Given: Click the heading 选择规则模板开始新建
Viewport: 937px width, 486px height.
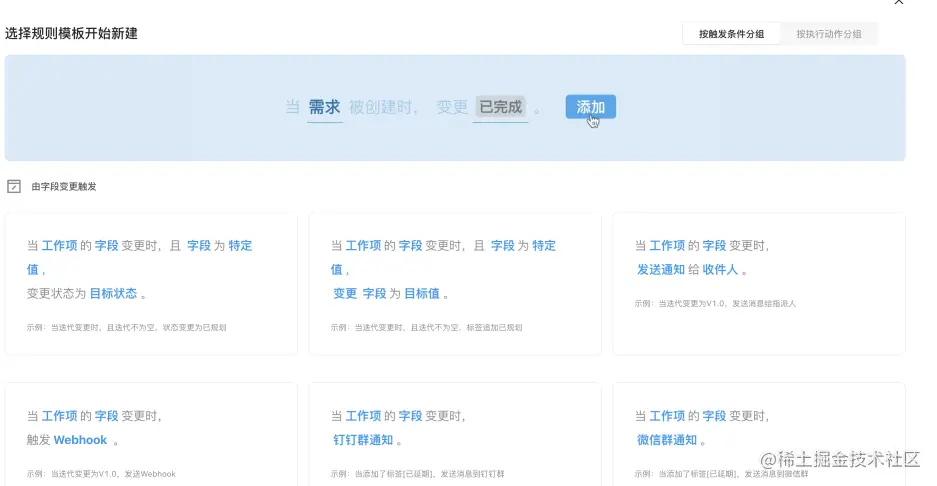Looking at the screenshot, I should (71, 33).
